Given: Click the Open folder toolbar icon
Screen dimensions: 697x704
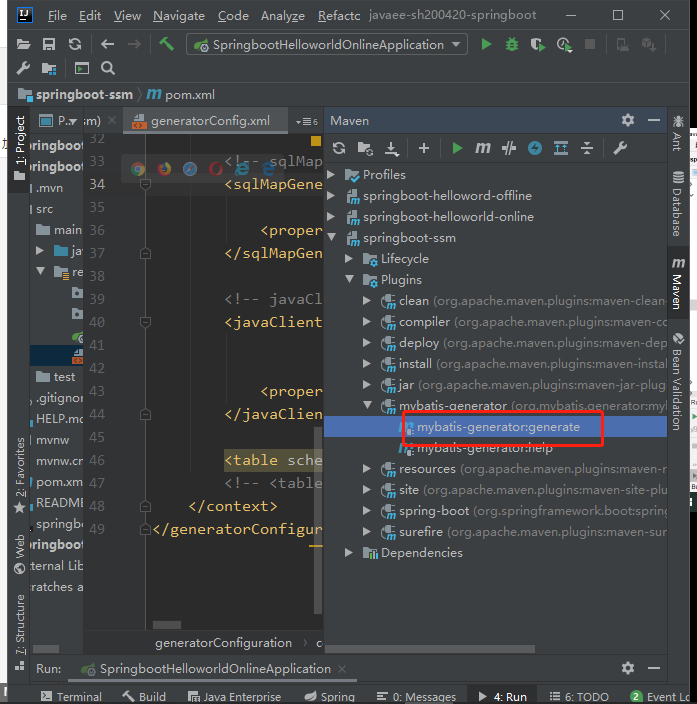Looking at the screenshot, I should [23, 44].
